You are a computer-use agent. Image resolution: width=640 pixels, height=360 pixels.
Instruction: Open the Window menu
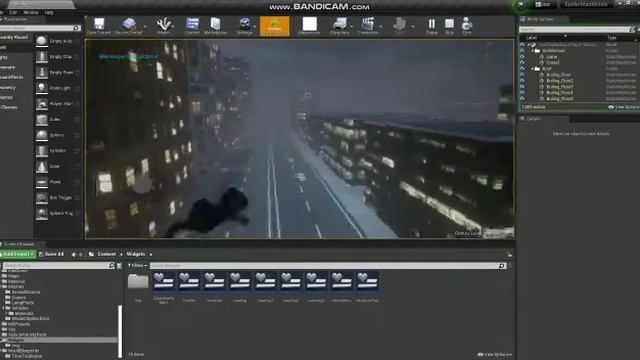(x=31, y=13)
